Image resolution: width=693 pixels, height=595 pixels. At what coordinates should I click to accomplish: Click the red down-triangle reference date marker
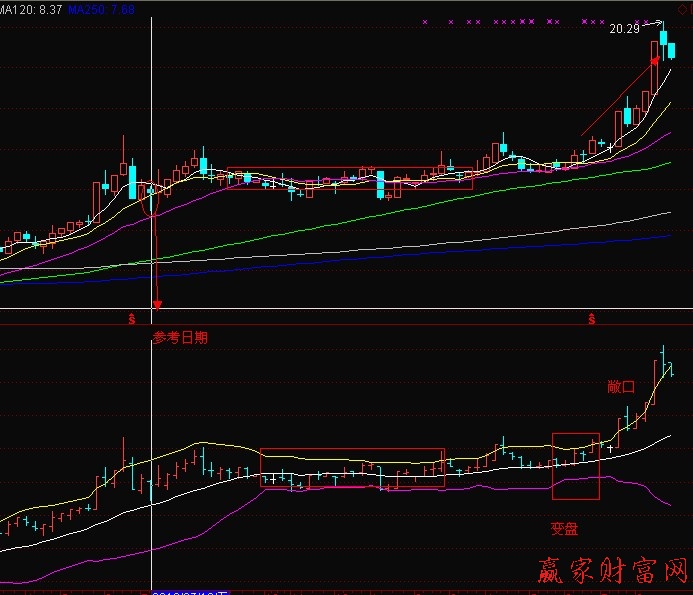pos(156,304)
